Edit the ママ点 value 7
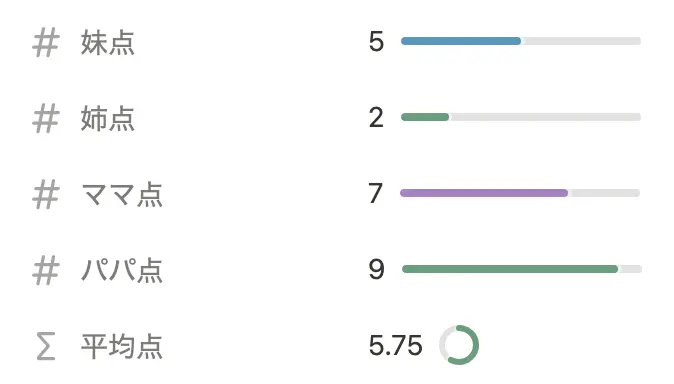Screen dimensions: 674x384 coord(375,194)
